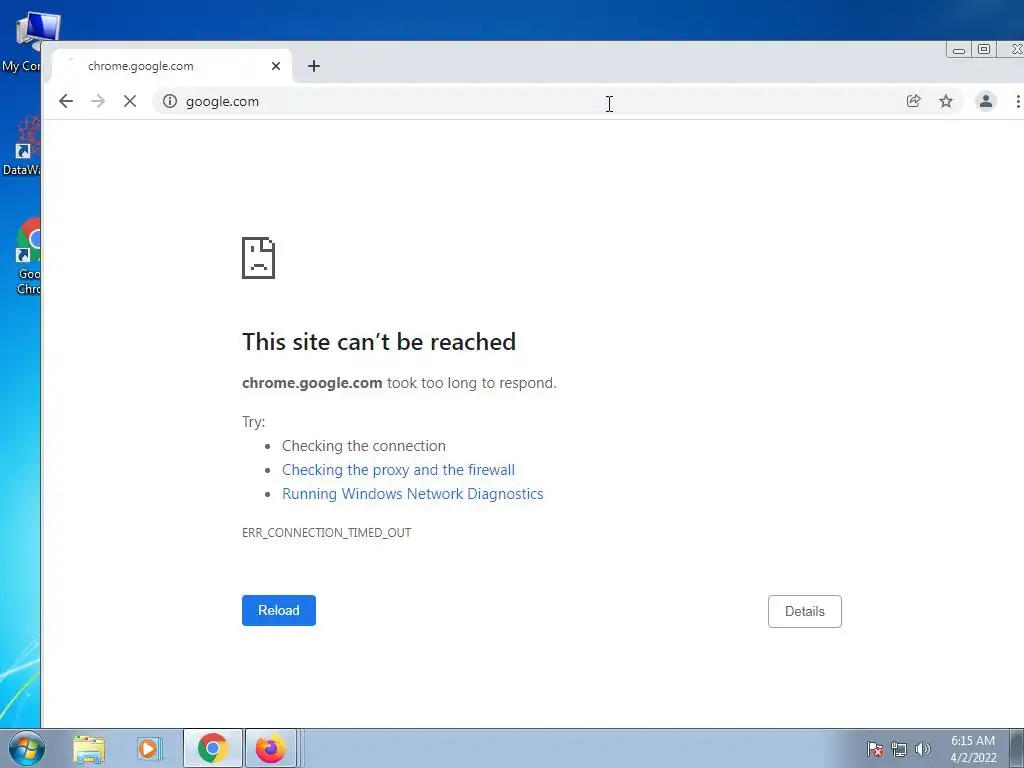Bookmark this tab with the star
Image resolution: width=1024 pixels, height=768 pixels.
click(x=946, y=101)
